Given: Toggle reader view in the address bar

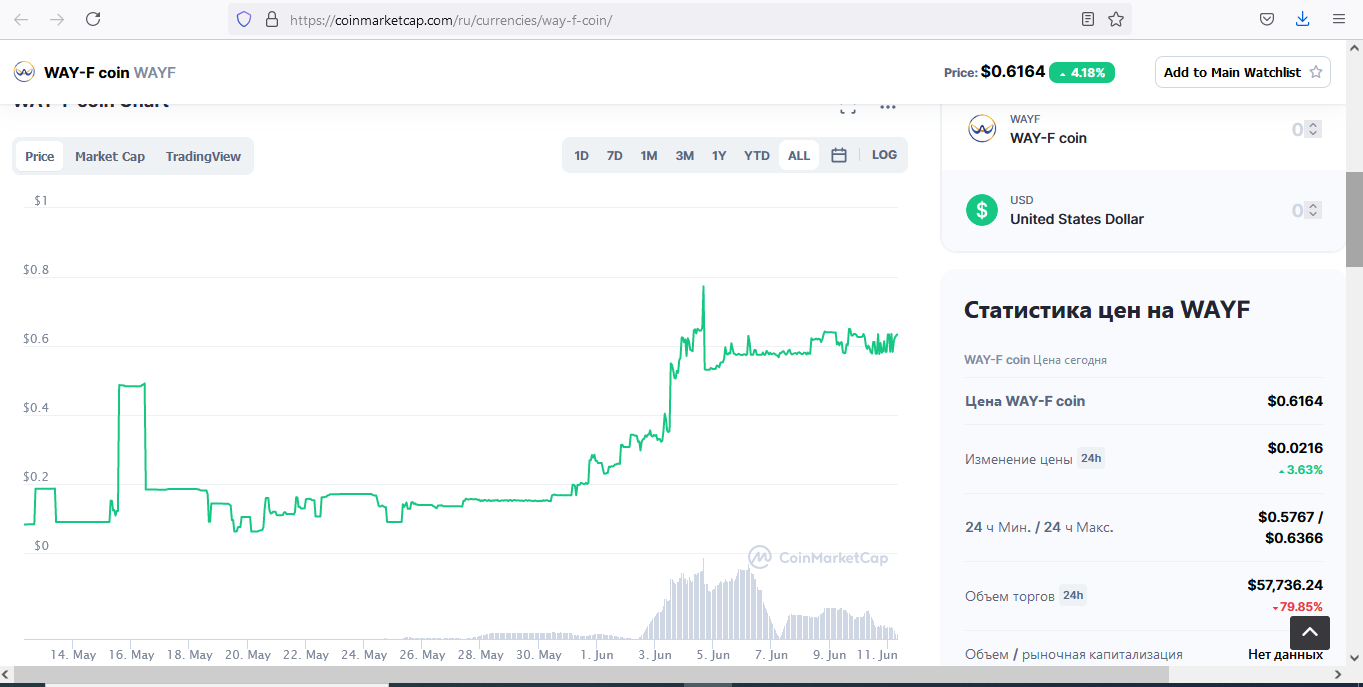Looking at the screenshot, I should [x=1088, y=19].
